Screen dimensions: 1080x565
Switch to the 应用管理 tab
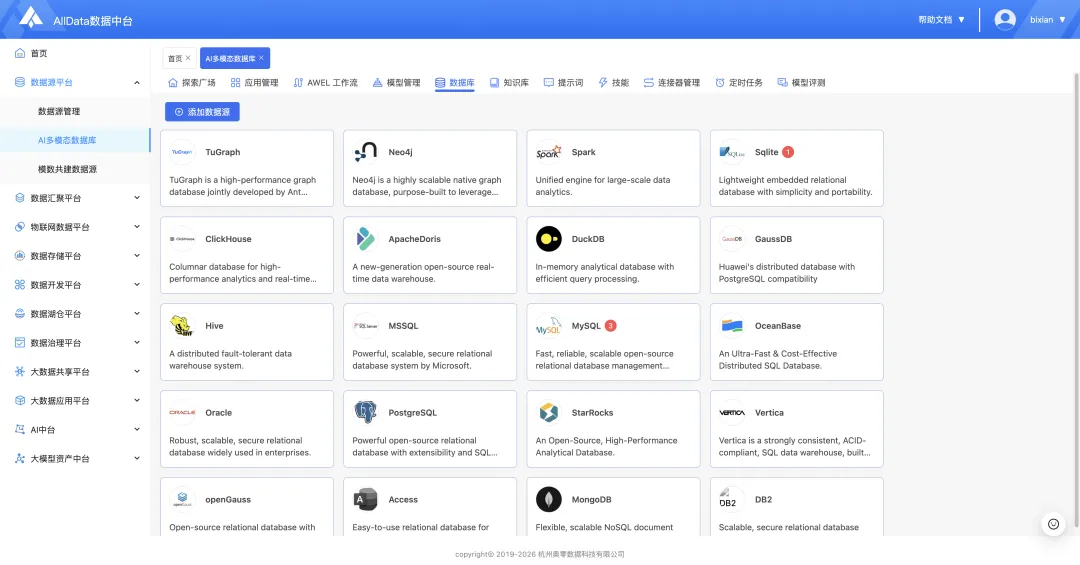click(x=254, y=83)
